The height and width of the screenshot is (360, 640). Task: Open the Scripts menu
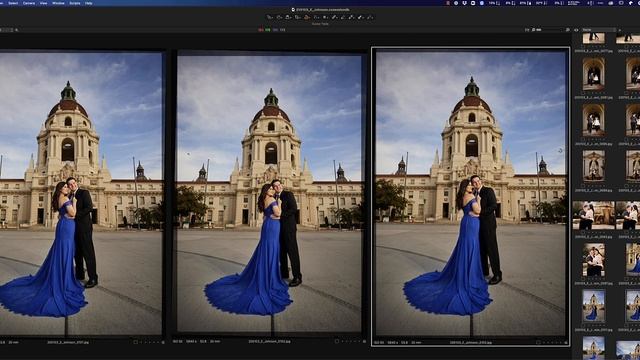click(75, 3)
